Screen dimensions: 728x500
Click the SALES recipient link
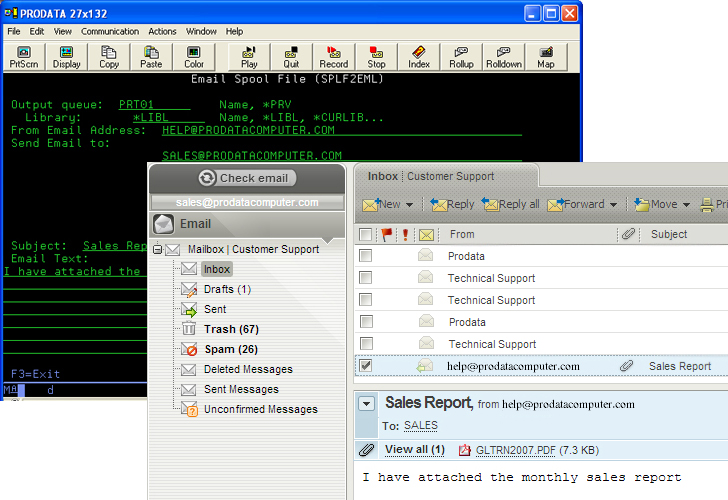coord(421,426)
